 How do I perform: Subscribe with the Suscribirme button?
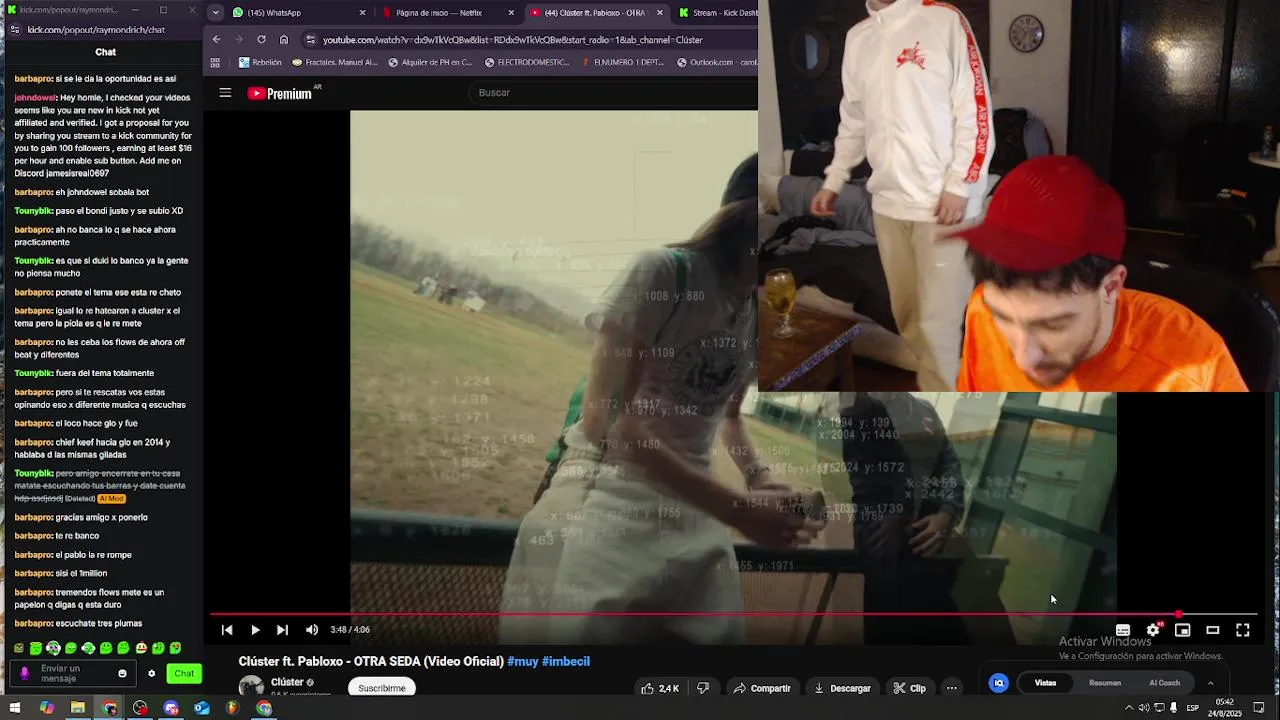382,688
